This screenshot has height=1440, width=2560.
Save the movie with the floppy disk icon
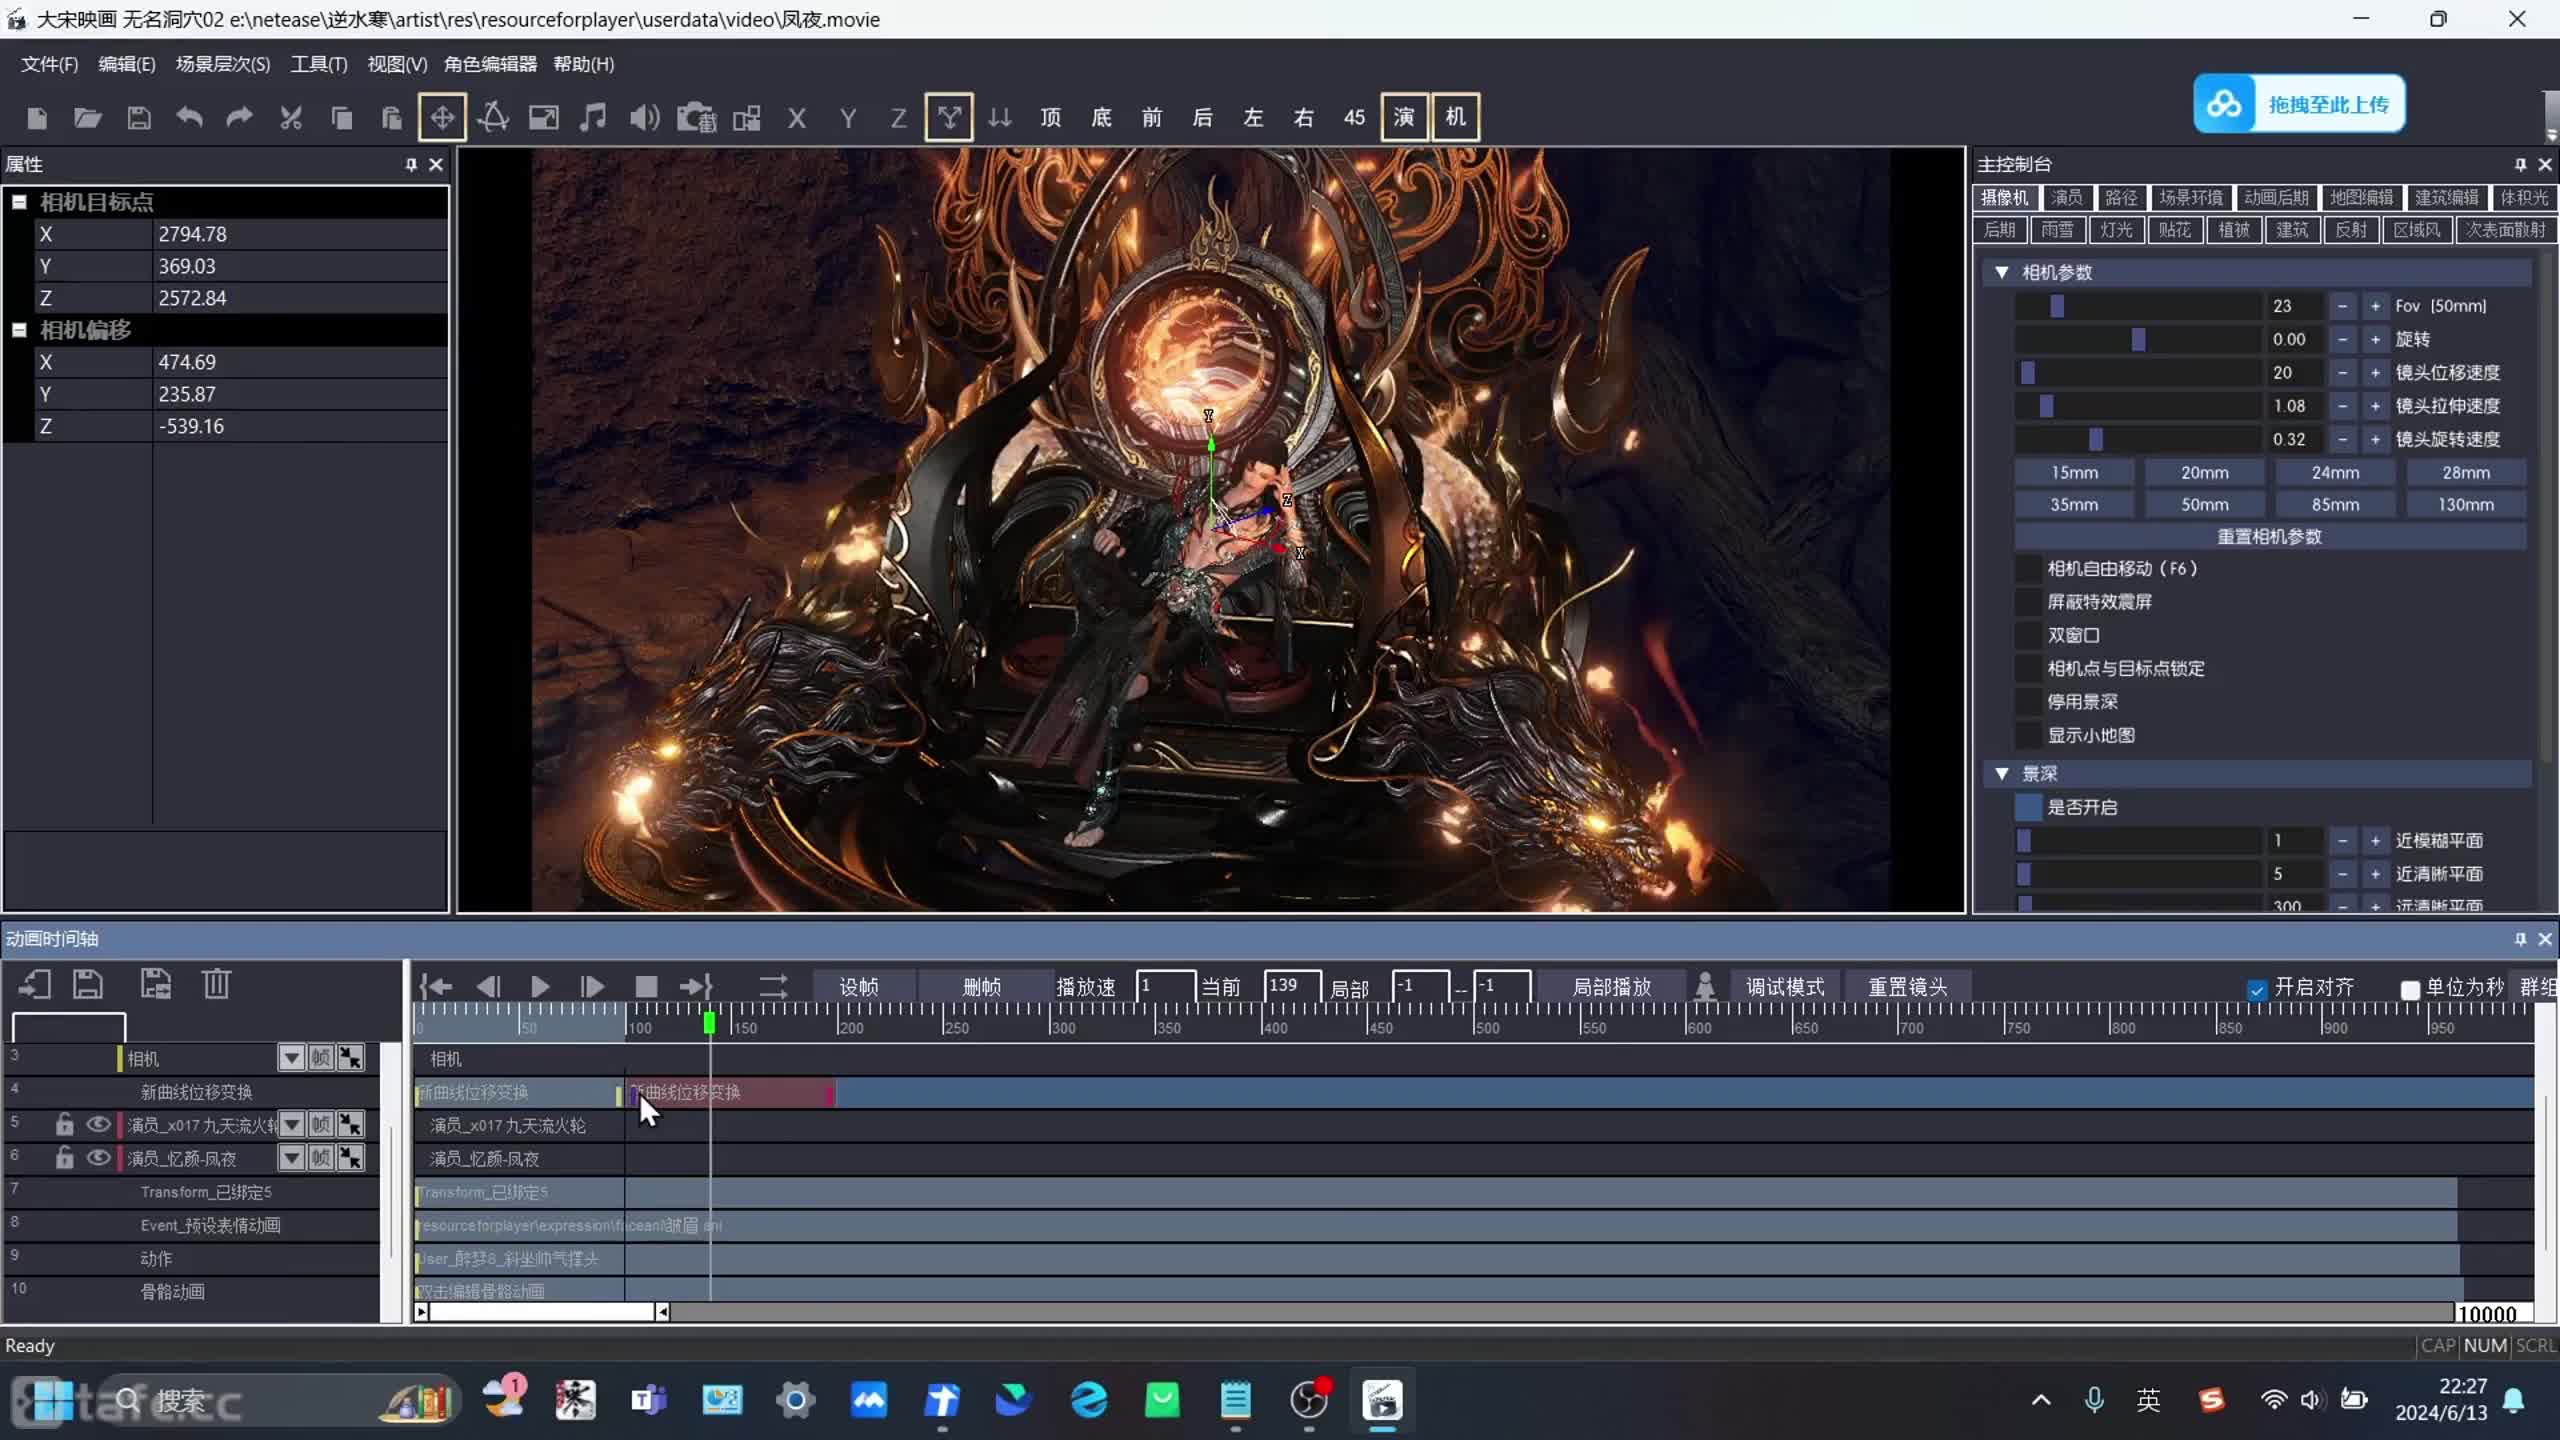(139, 118)
